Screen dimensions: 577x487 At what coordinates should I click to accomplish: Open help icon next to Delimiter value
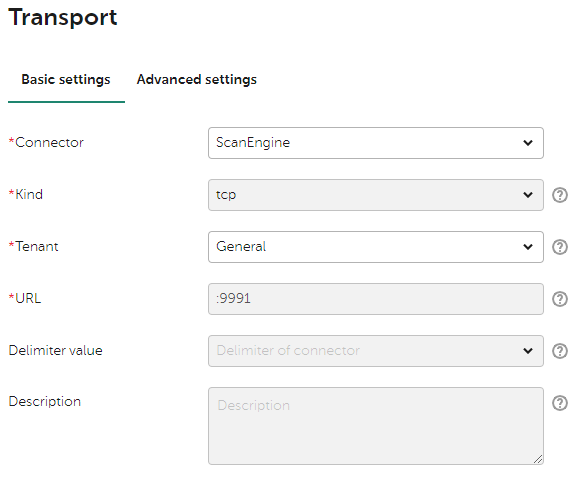[x=560, y=351]
